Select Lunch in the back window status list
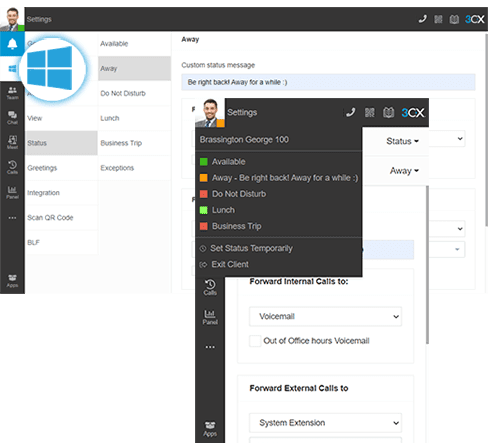This screenshot has height=443, width=491. [x=134, y=118]
